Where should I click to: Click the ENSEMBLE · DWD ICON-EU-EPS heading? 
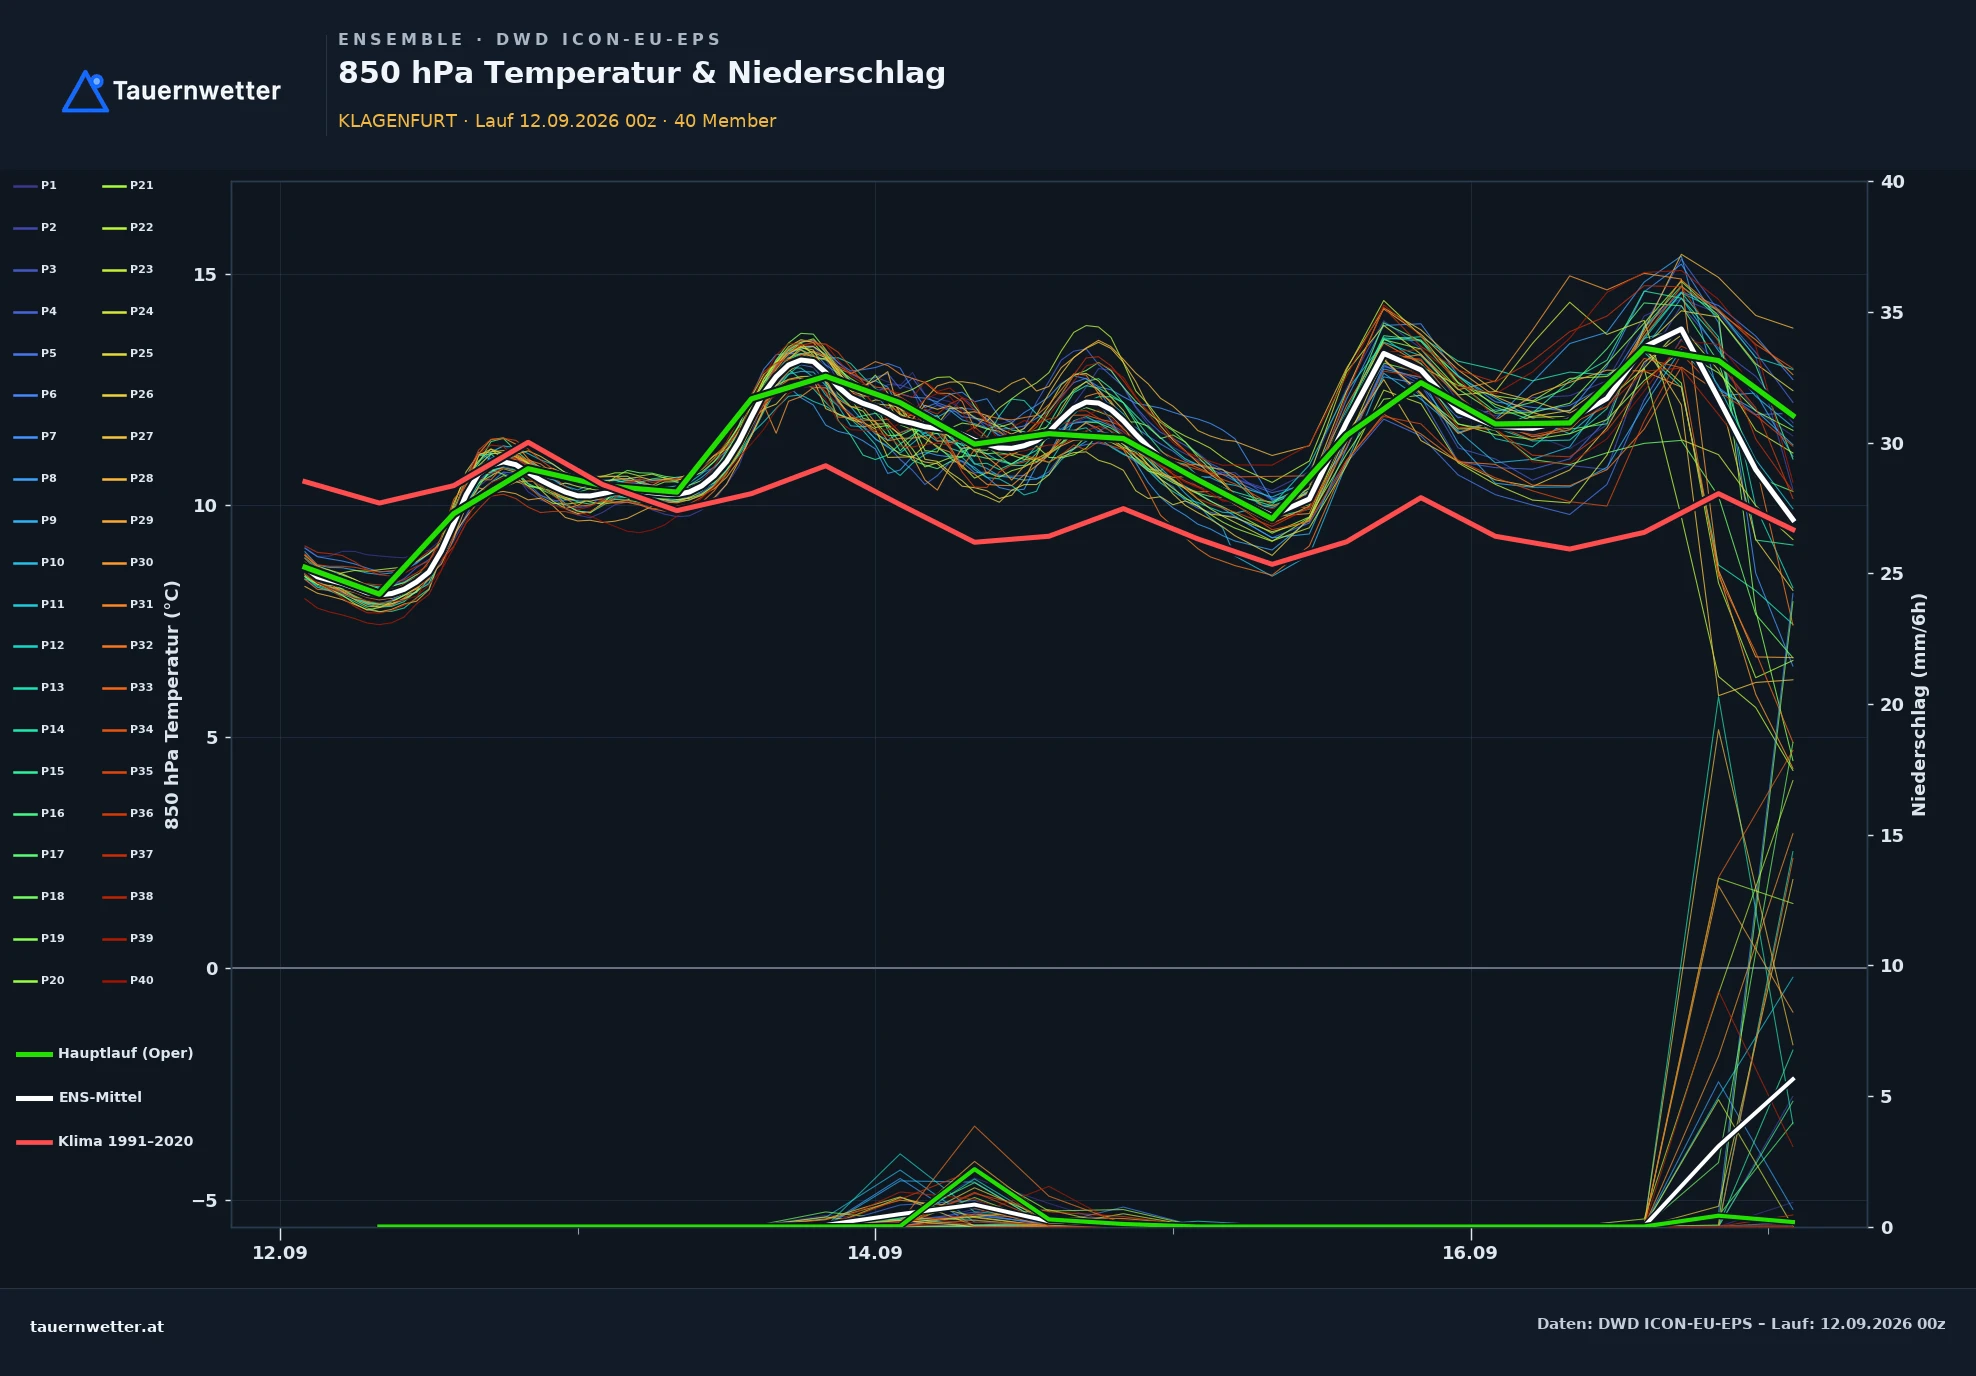tap(529, 40)
